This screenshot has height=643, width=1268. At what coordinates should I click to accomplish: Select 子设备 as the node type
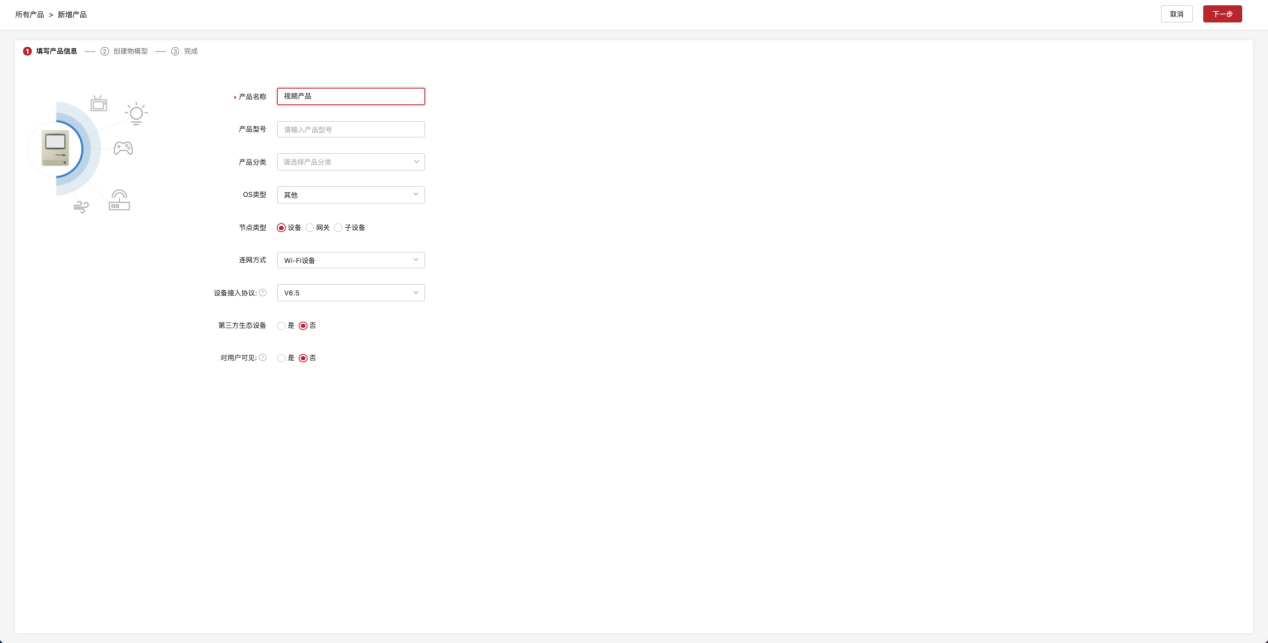click(x=339, y=228)
